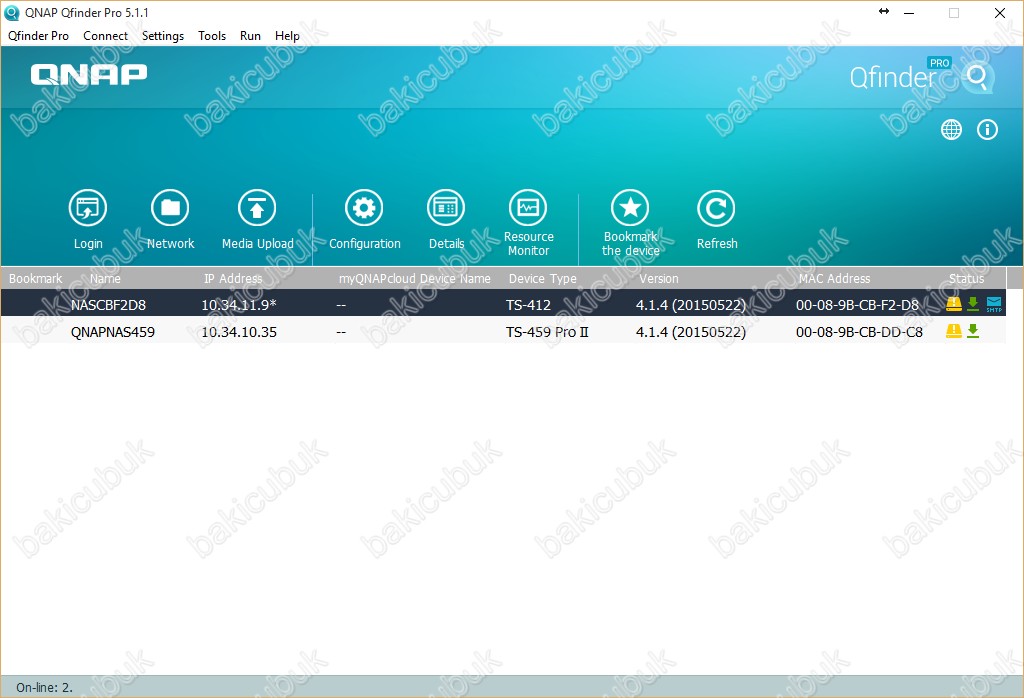Launch the Media Upload tool
The height and width of the screenshot is (698, 1024).
click(257, 208)
